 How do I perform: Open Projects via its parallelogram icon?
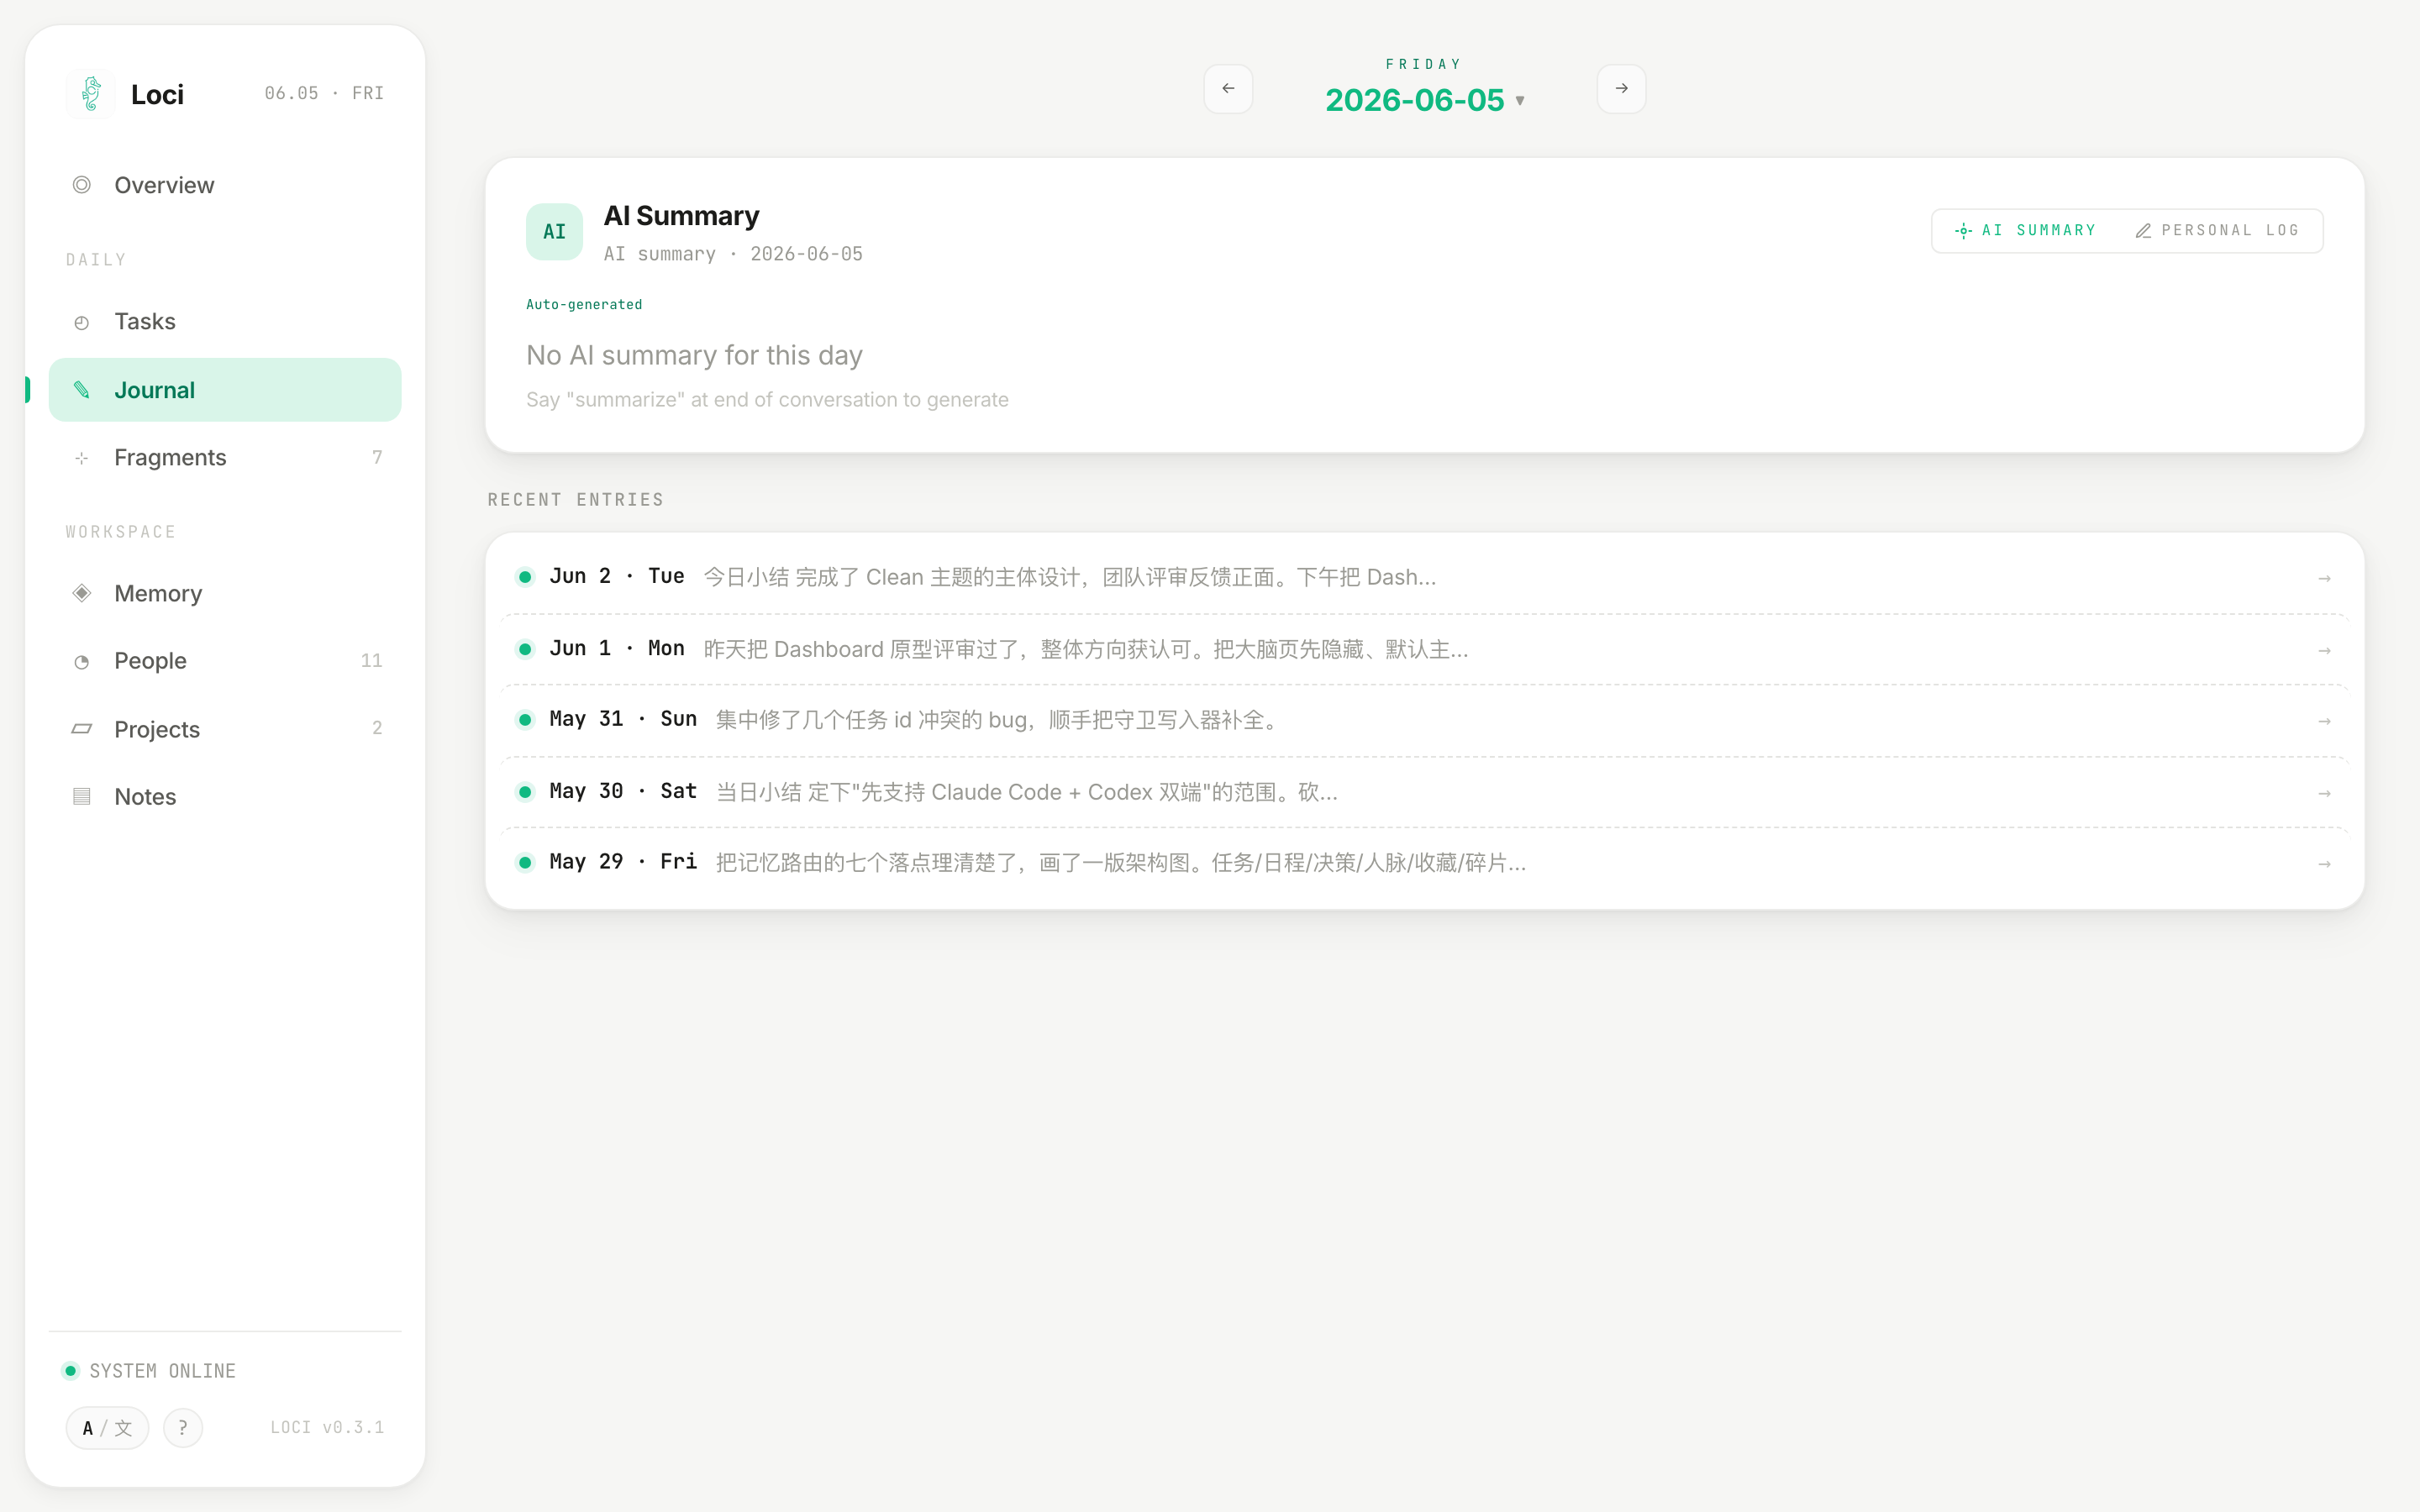click(82, 729)
